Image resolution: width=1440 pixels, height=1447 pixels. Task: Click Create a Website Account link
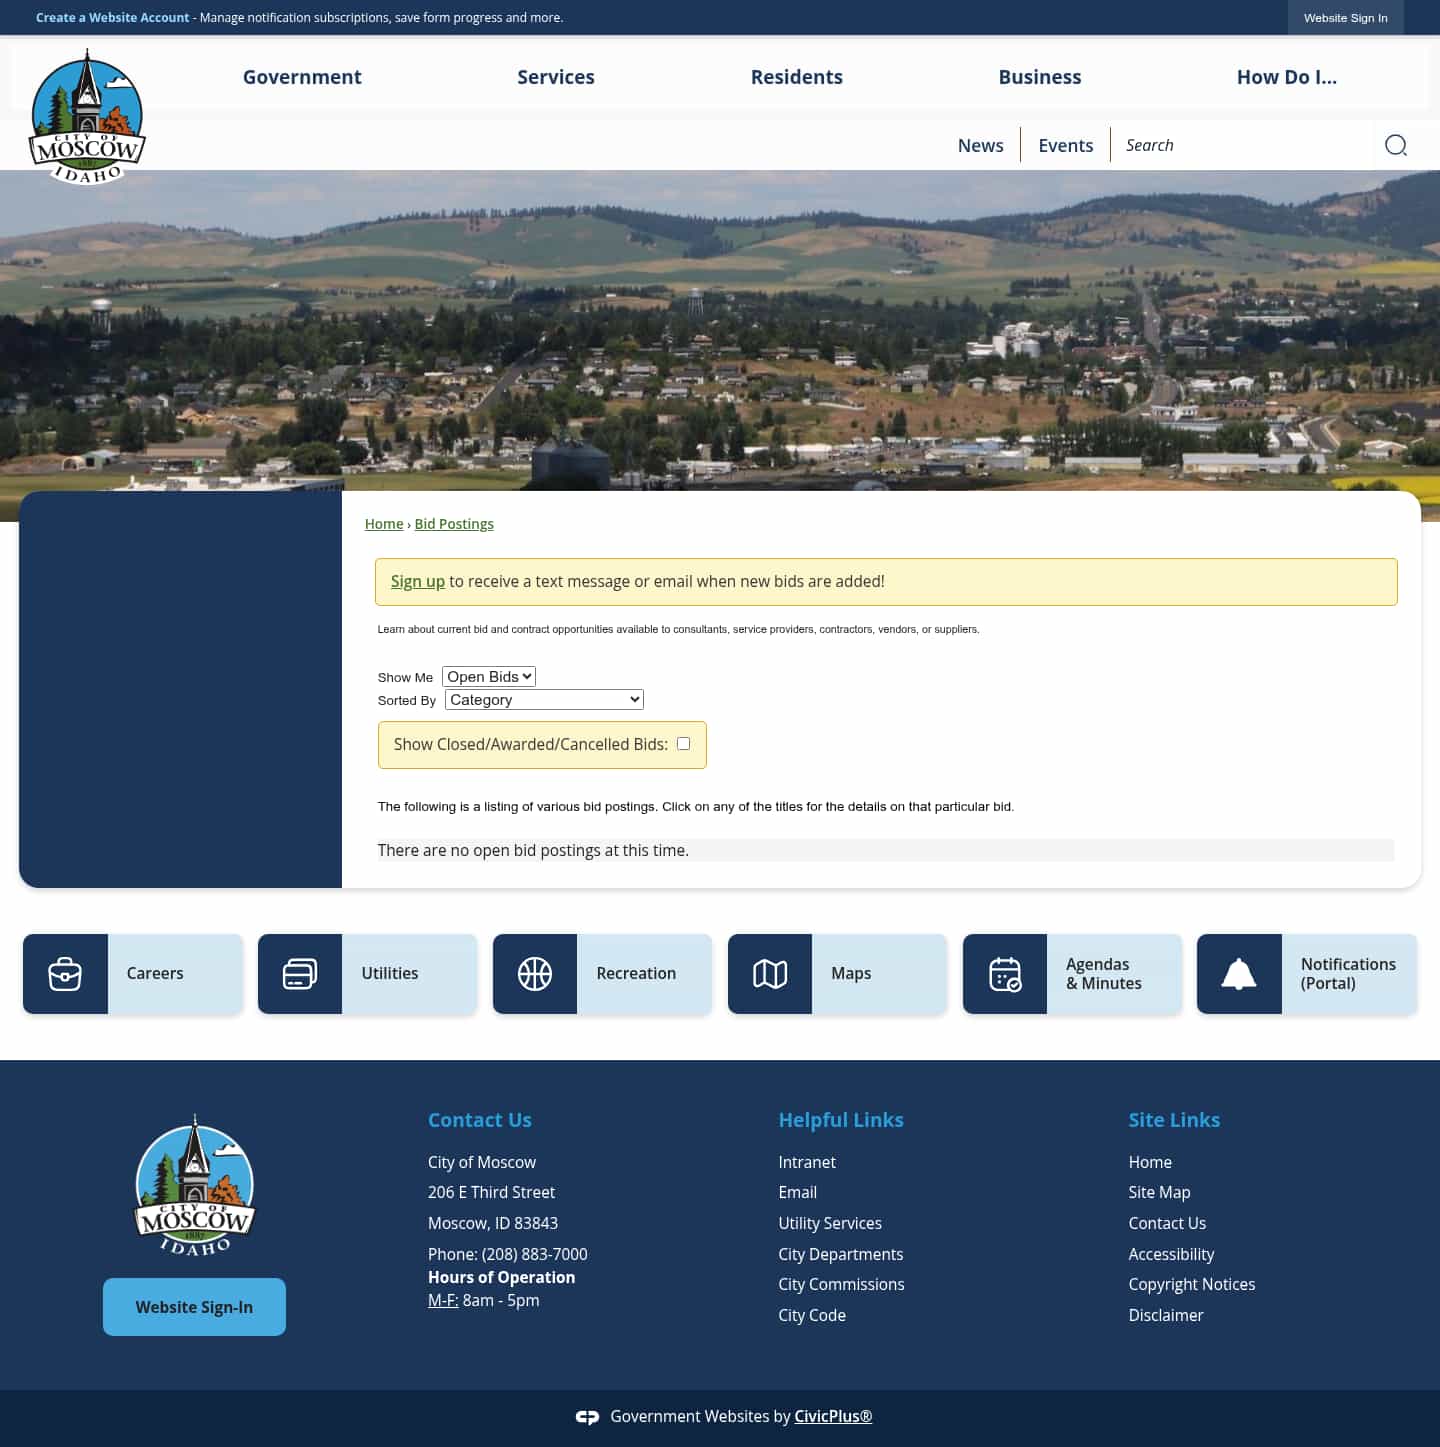tap(112, 18)
